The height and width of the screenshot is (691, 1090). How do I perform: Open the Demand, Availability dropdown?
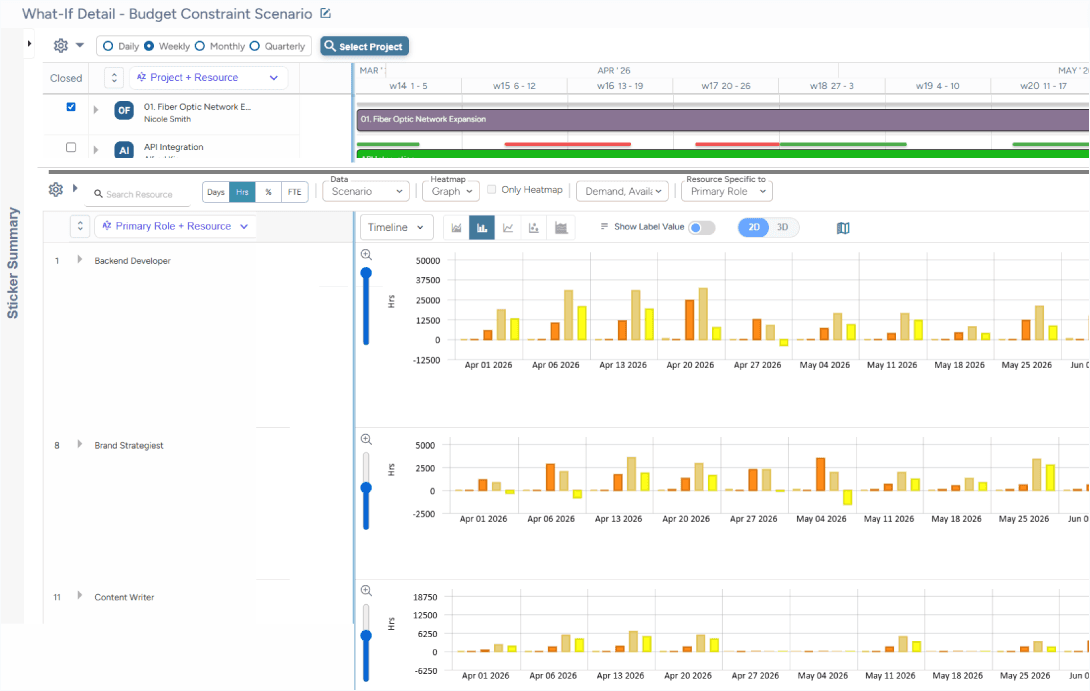622,191
